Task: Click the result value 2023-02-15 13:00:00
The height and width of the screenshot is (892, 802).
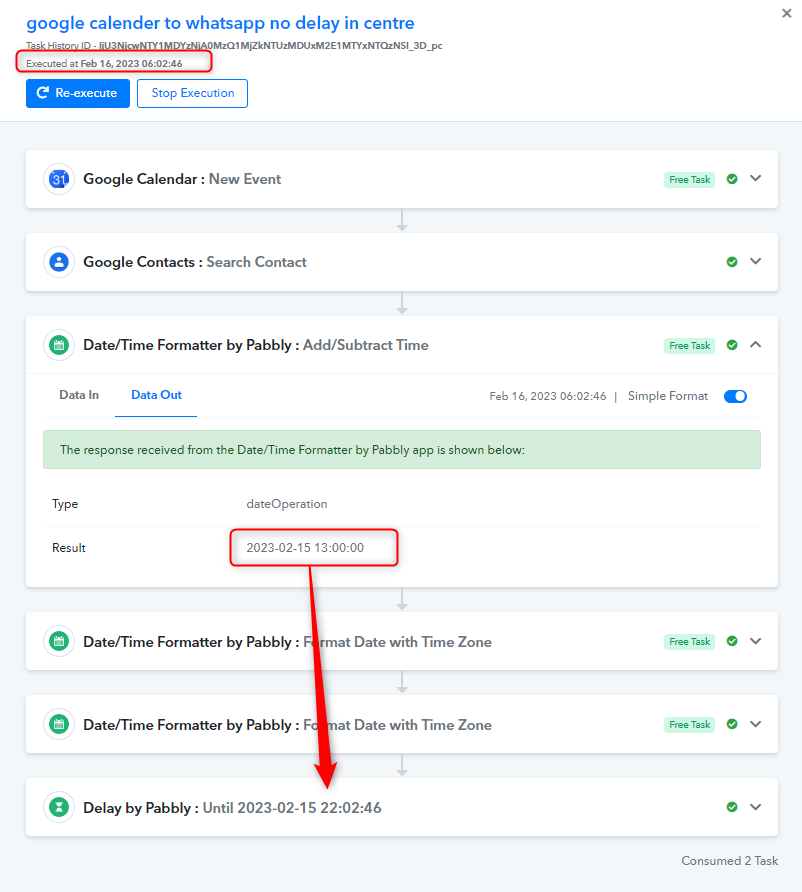Action: tap(305, 548)
